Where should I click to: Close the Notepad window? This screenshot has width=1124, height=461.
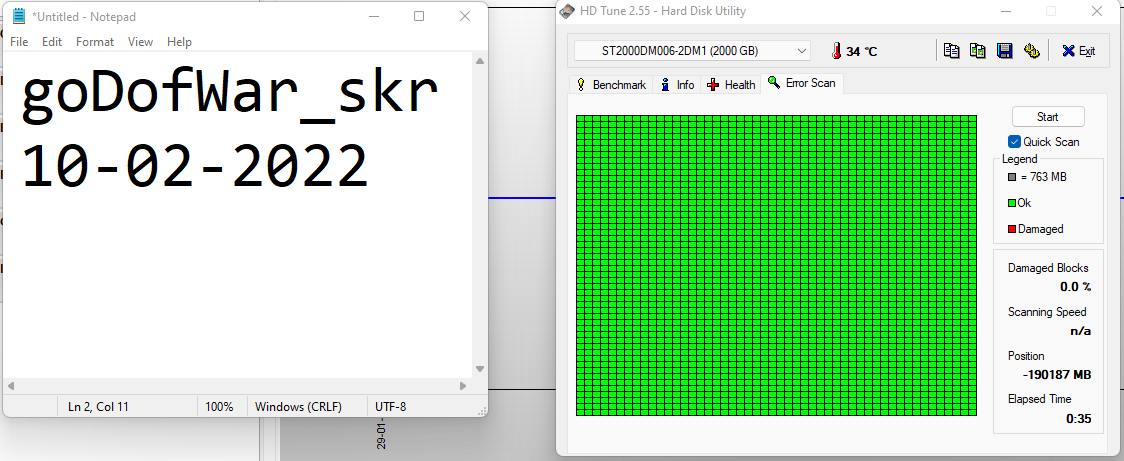[x=465, y=16]
